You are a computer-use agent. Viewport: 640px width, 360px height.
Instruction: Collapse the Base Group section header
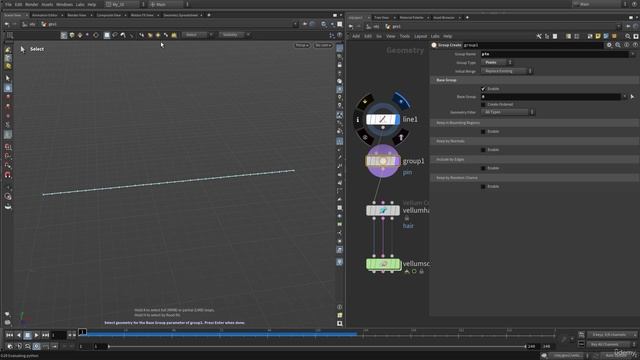click(535, 80)
